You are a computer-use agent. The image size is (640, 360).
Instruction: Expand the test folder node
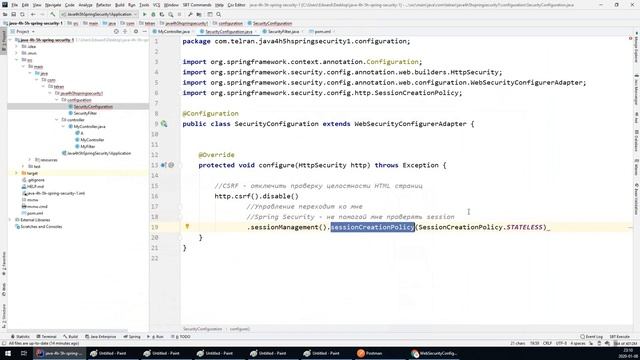point(23,166)
